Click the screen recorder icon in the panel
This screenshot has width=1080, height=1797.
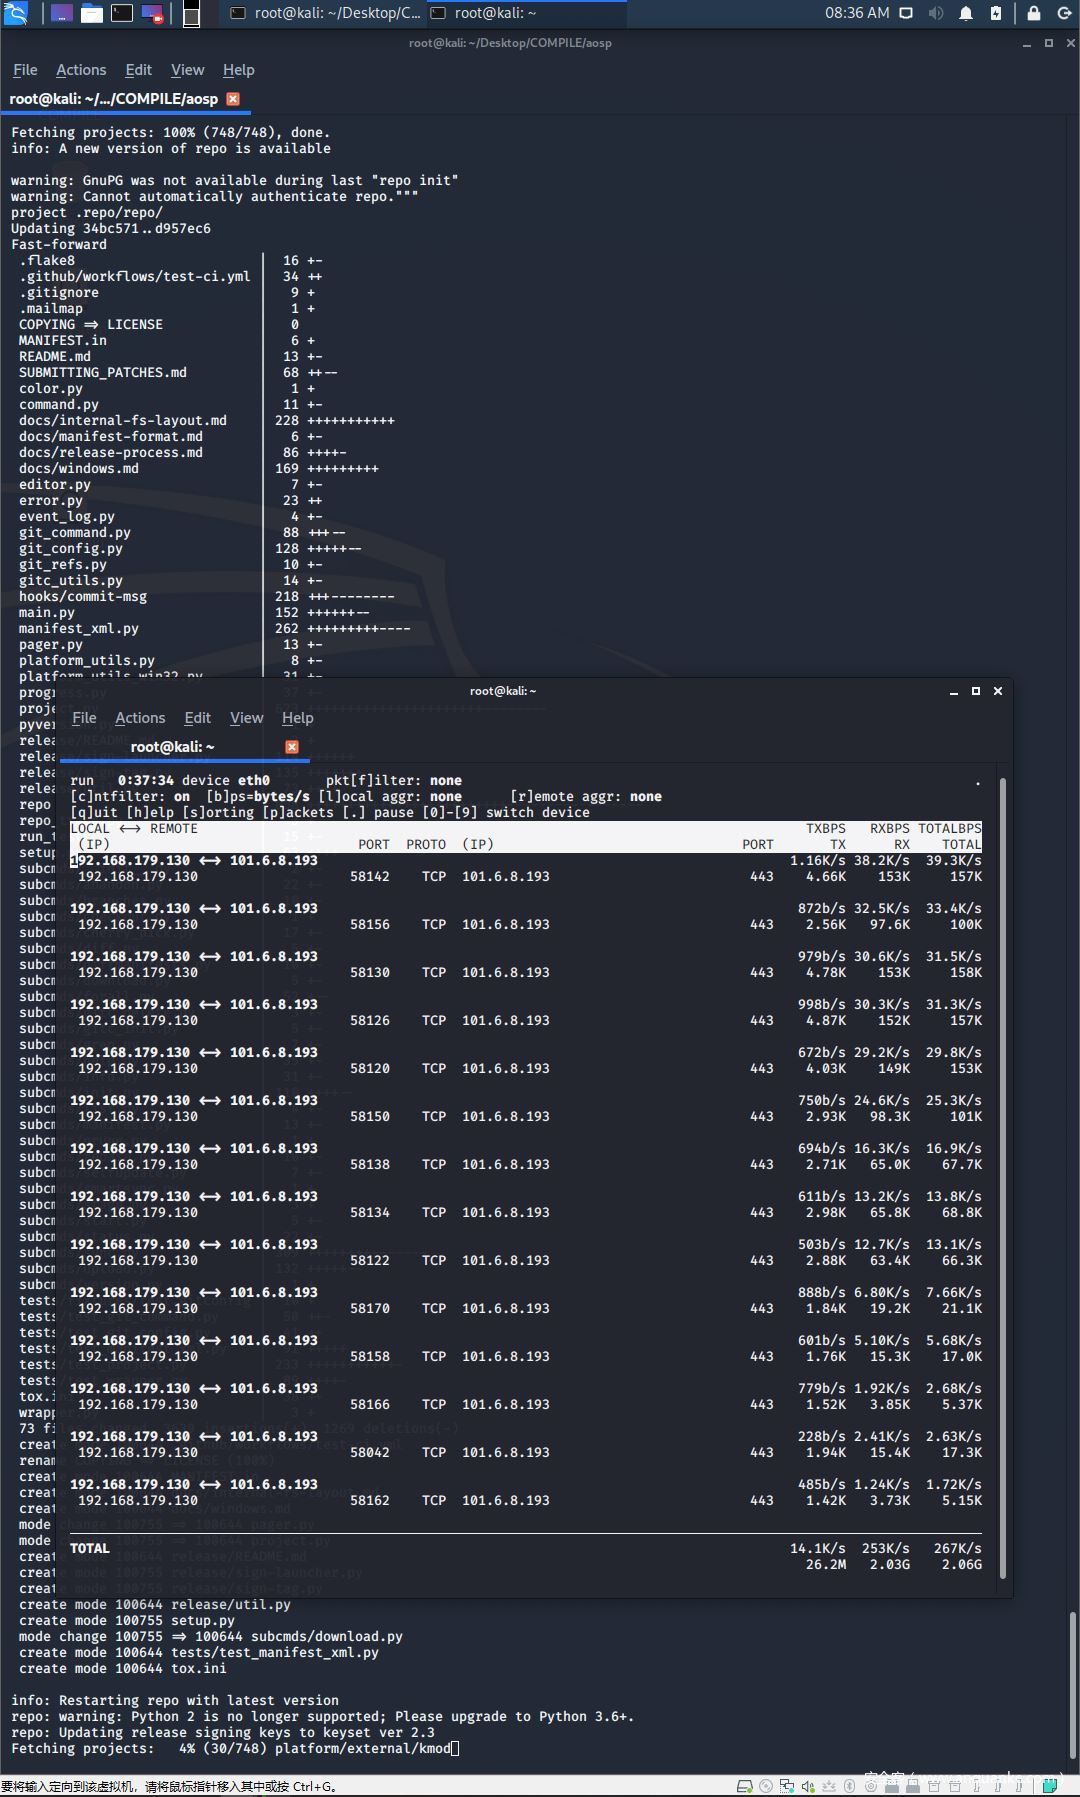point(151,14)
